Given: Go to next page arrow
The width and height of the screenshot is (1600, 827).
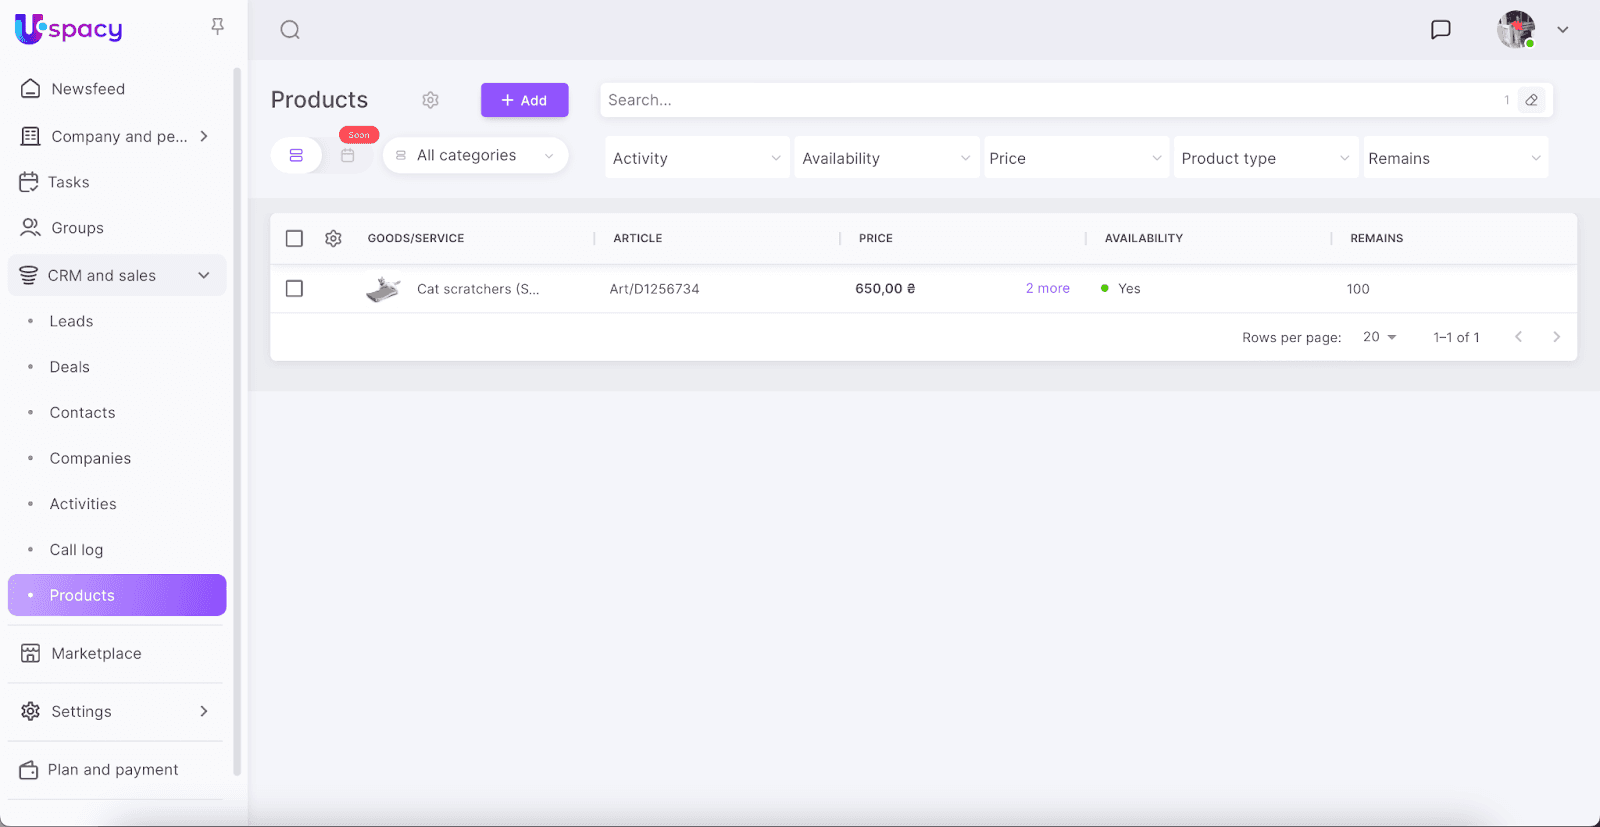Looking at the screenshot, I should tap(1556, 337).
